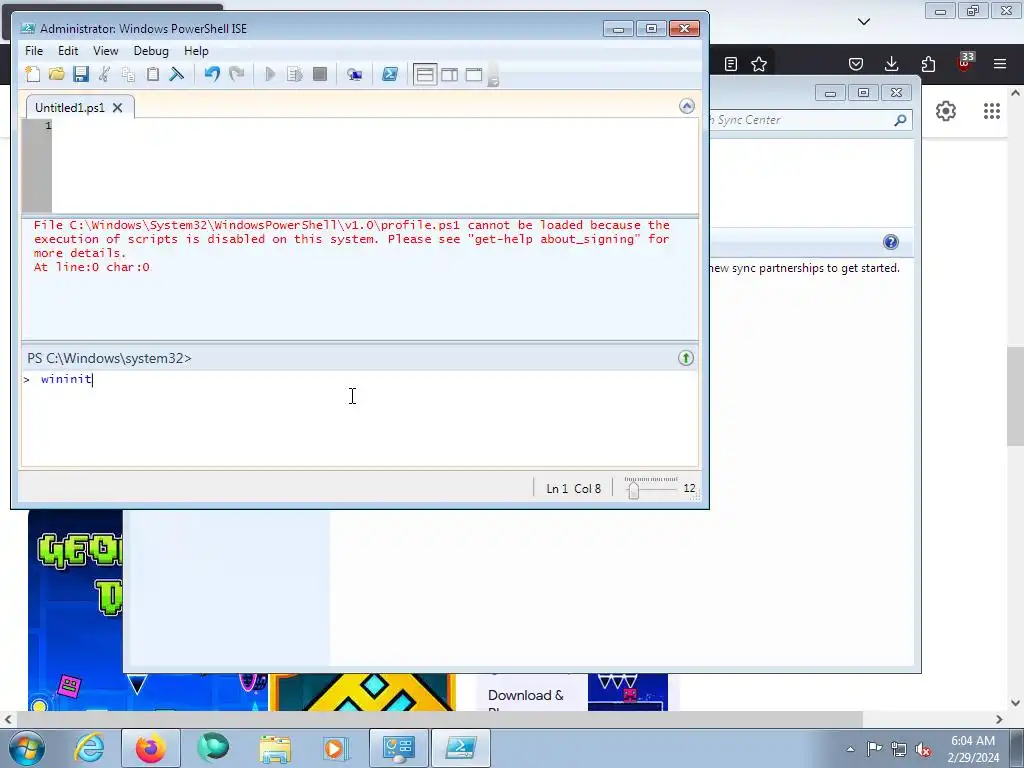Open Save to Pocket icon in Firefox
This screenshot has width=1024, height=768.
pos(856,64)
